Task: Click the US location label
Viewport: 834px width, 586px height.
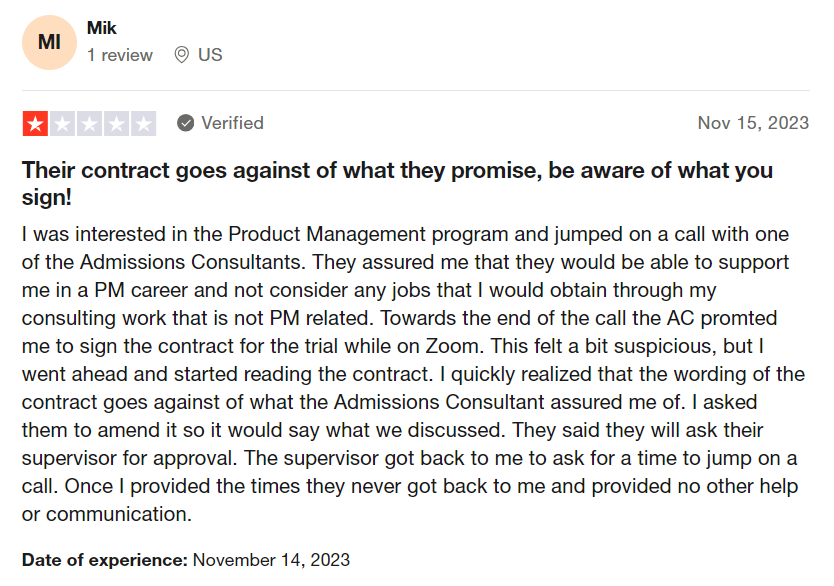Action: coord(210,55)
